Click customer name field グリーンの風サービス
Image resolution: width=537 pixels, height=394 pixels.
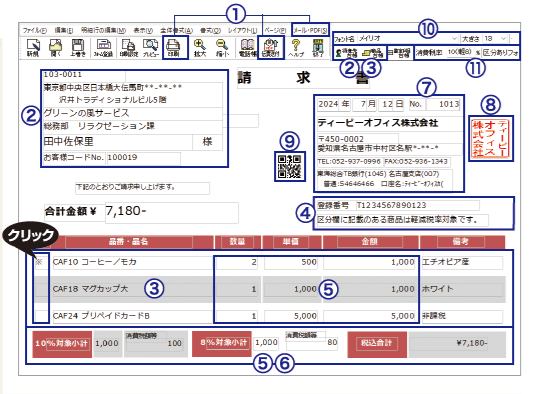pyautogui.click(x=133, y=113)
